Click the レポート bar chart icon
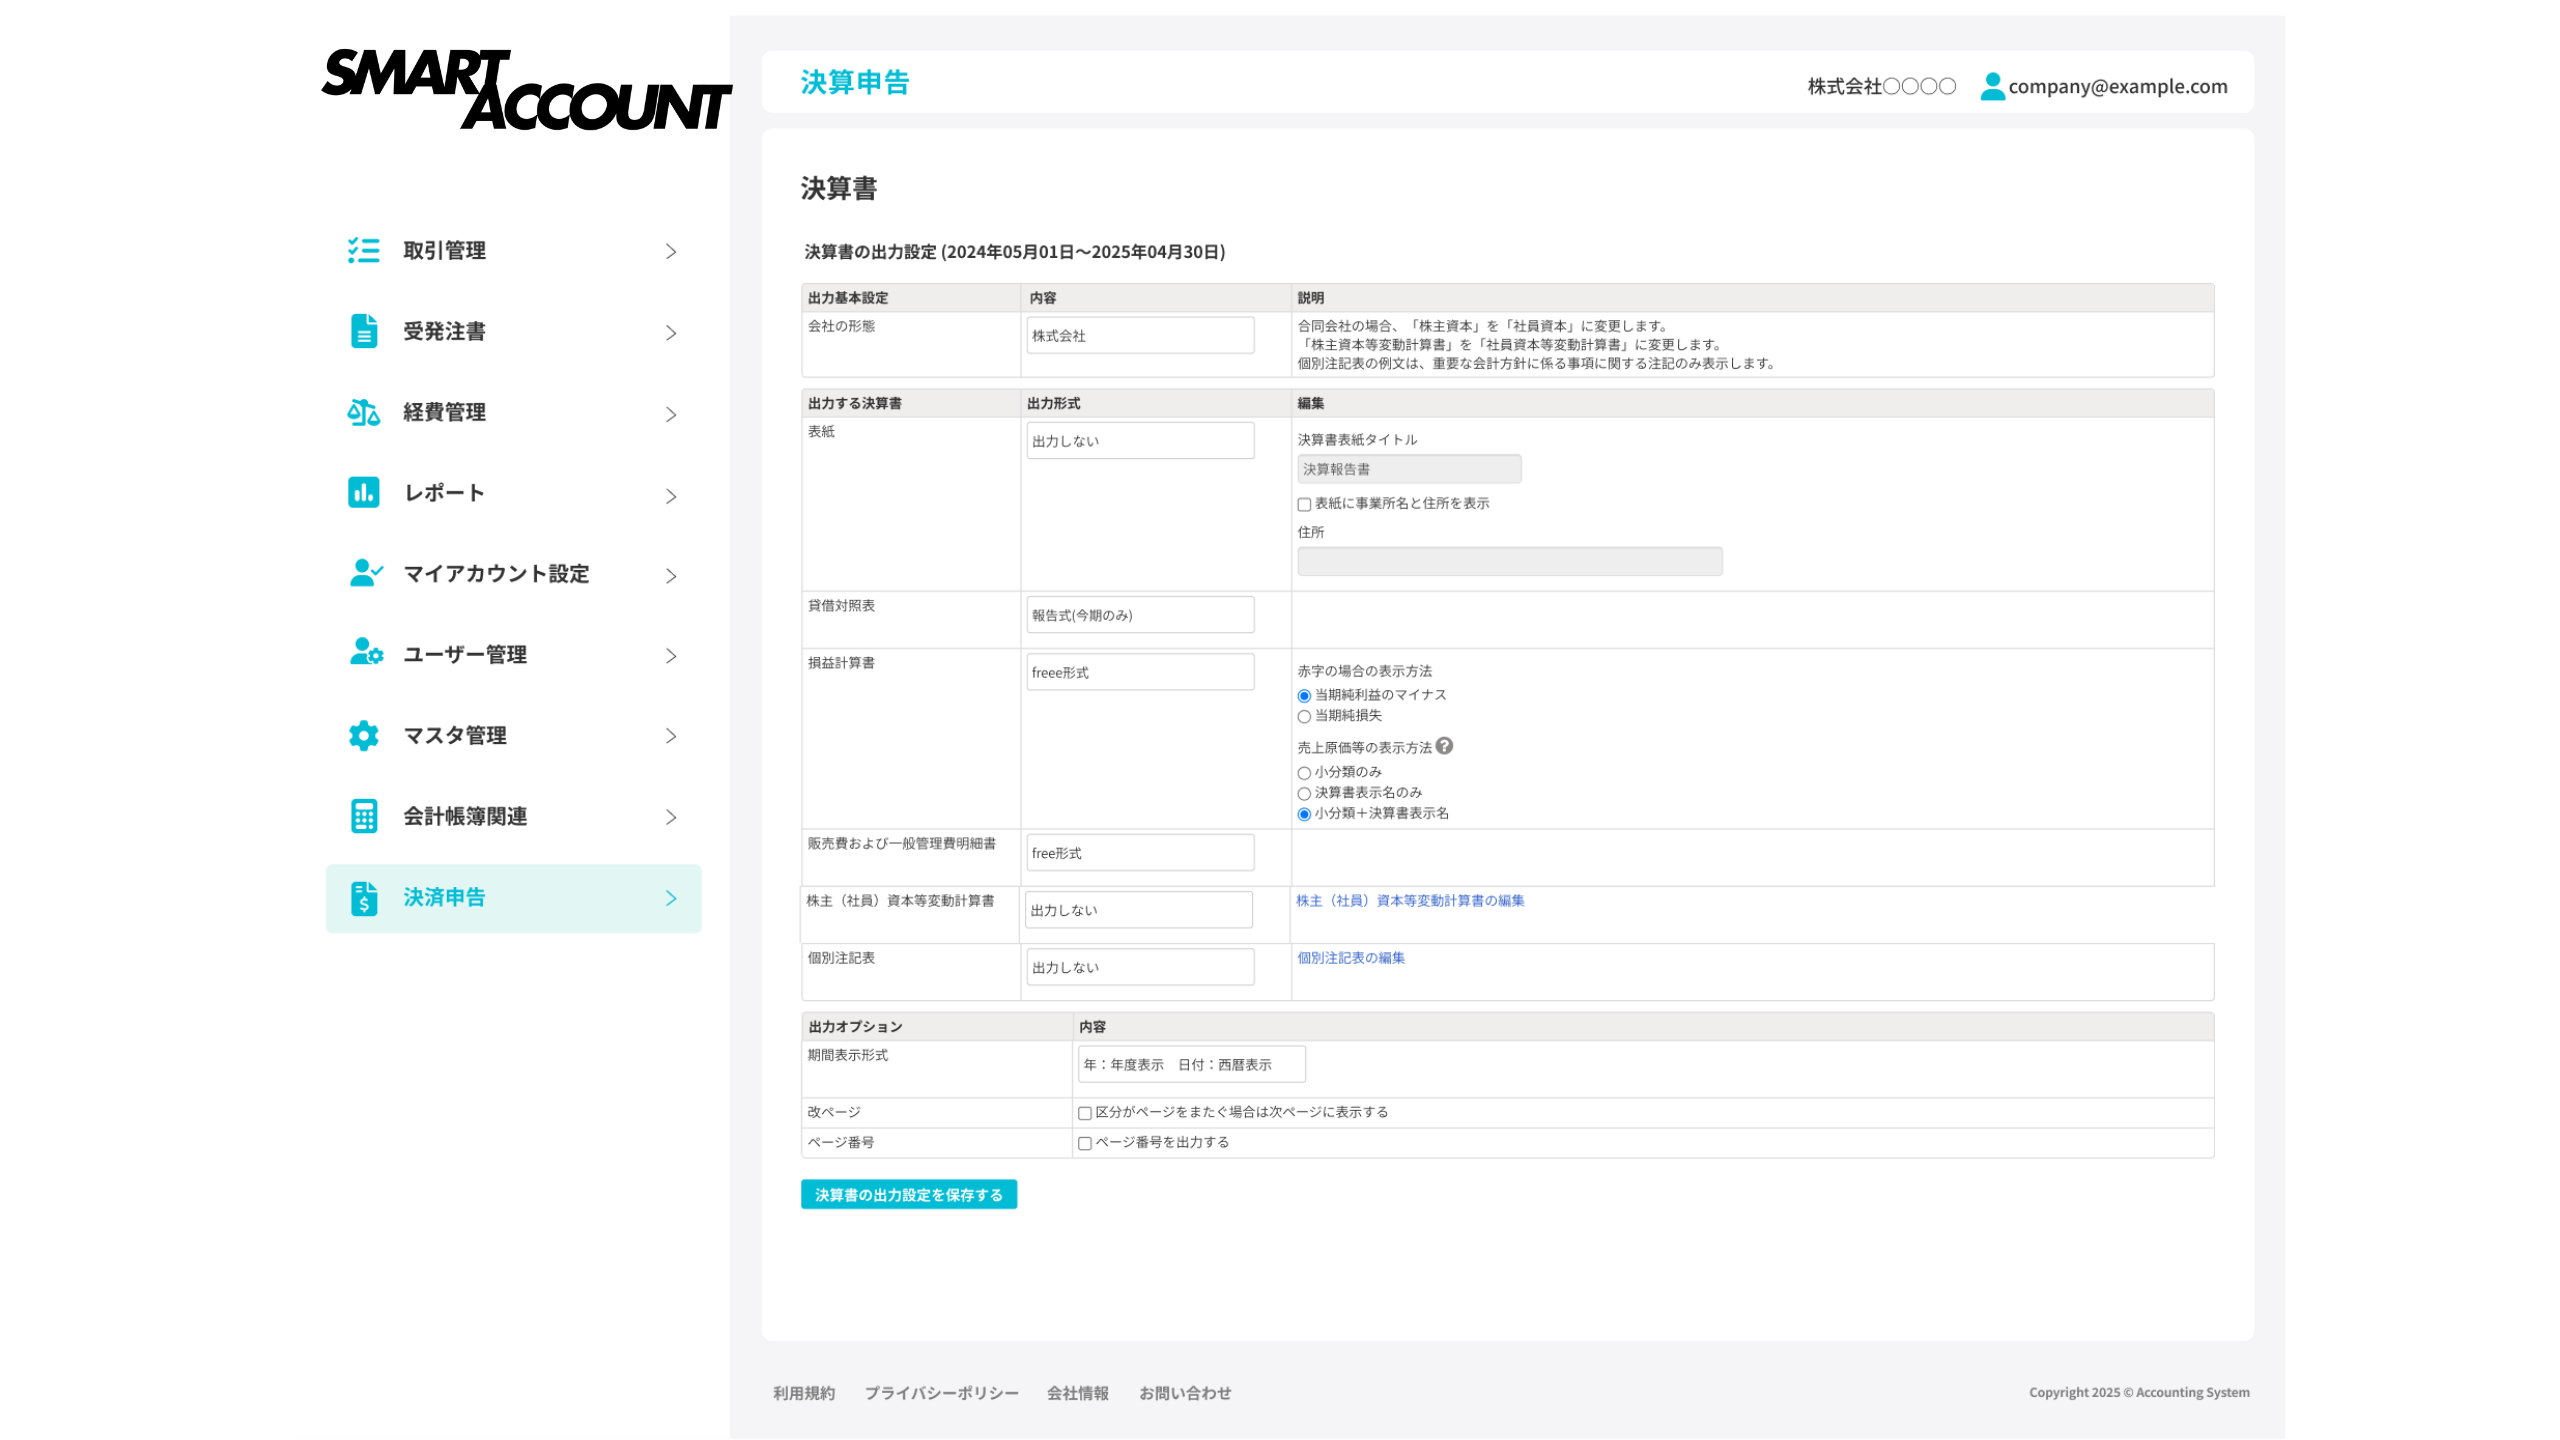Viewport: 2560px width, 1440px height. [363, 492]
